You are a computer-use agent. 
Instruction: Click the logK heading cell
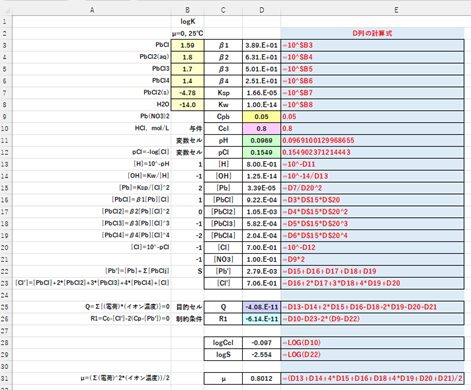point(187,22)
